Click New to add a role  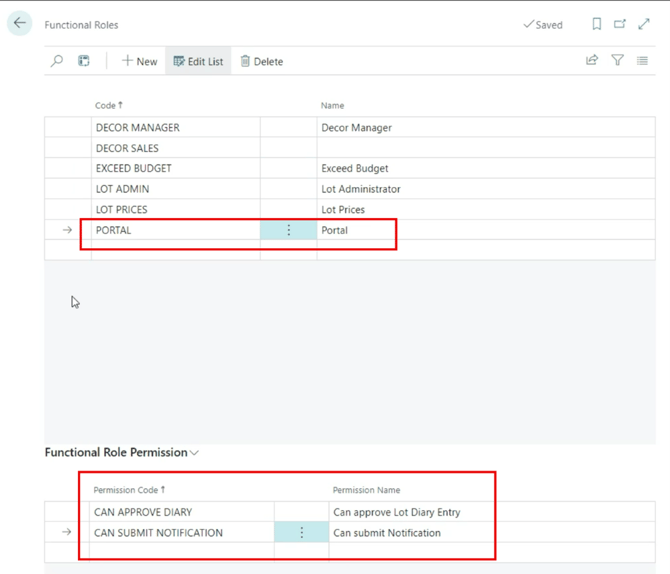[x=139, y=62]
